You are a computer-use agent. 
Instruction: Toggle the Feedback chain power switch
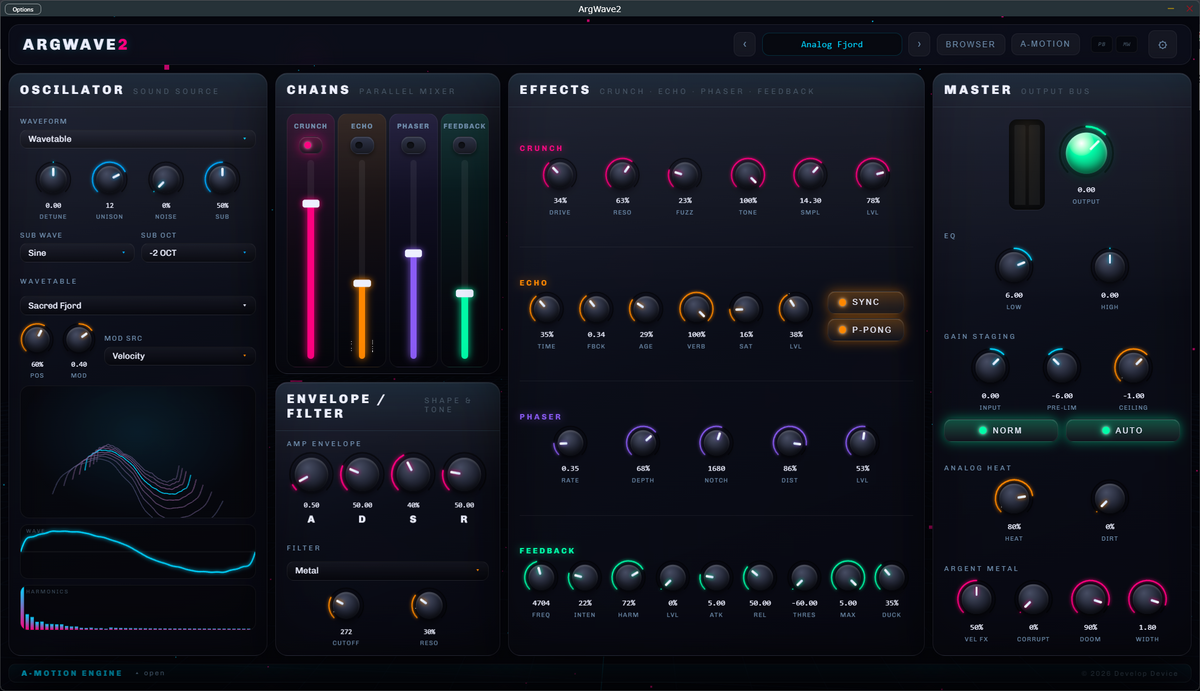(x=464, y=145)
